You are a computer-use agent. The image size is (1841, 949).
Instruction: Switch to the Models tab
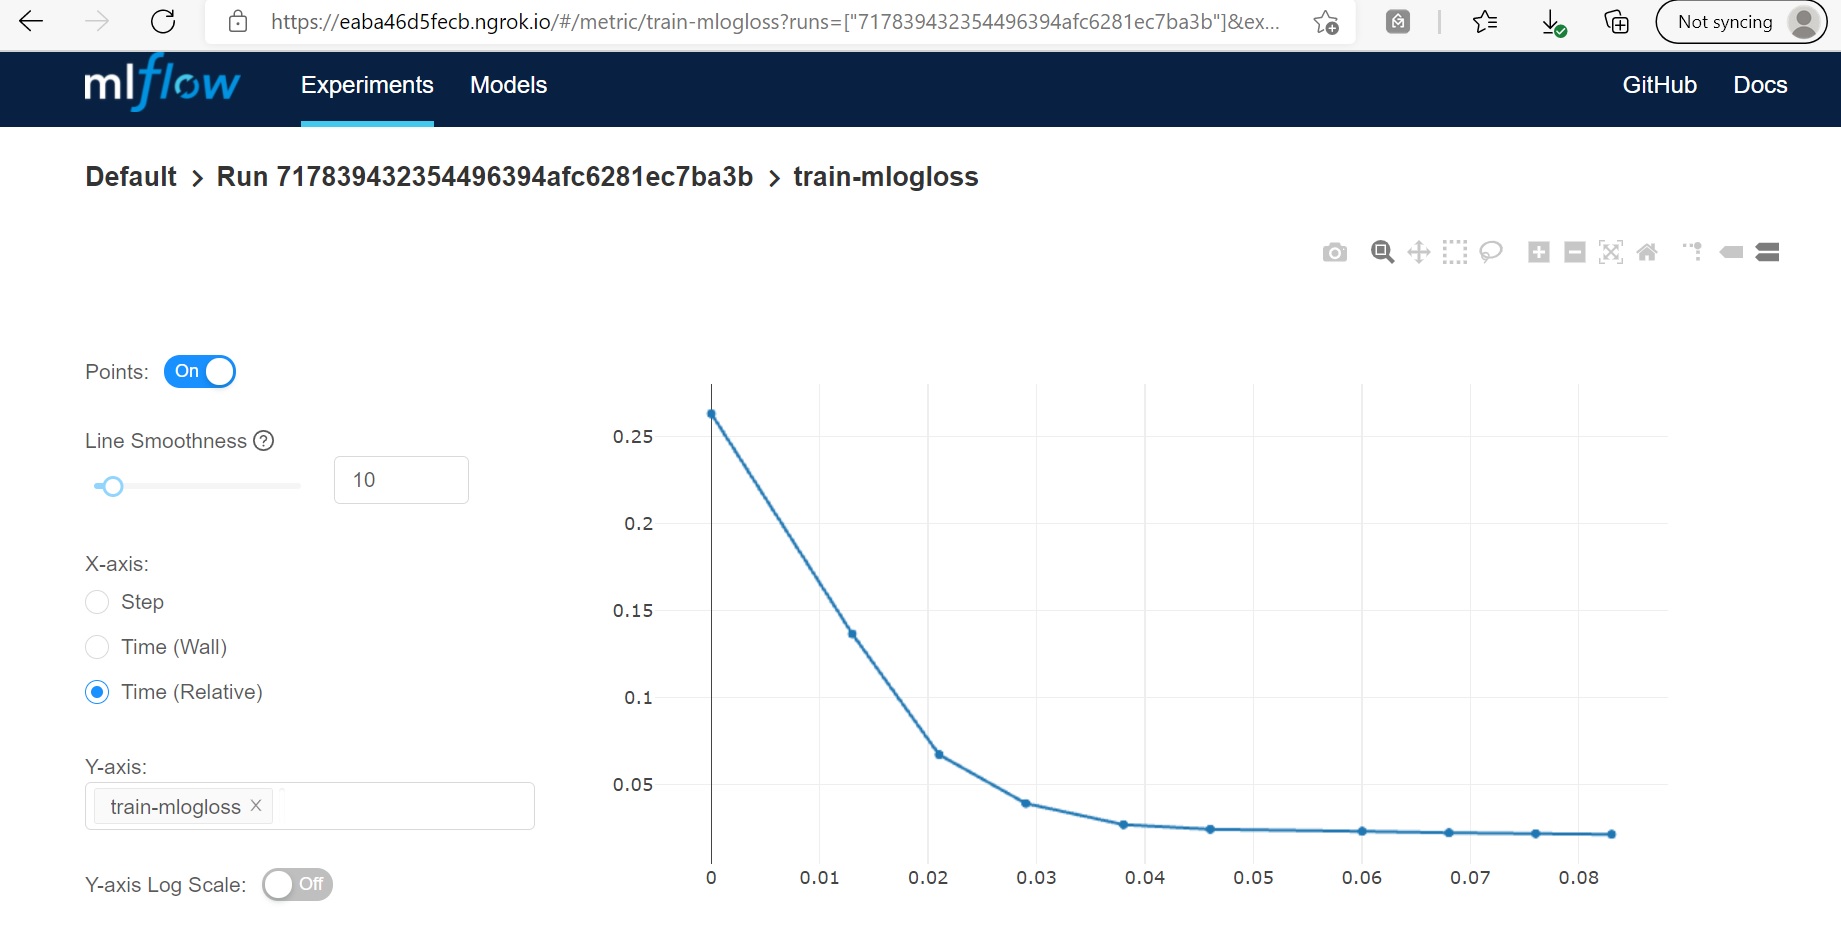pos(508,85)
